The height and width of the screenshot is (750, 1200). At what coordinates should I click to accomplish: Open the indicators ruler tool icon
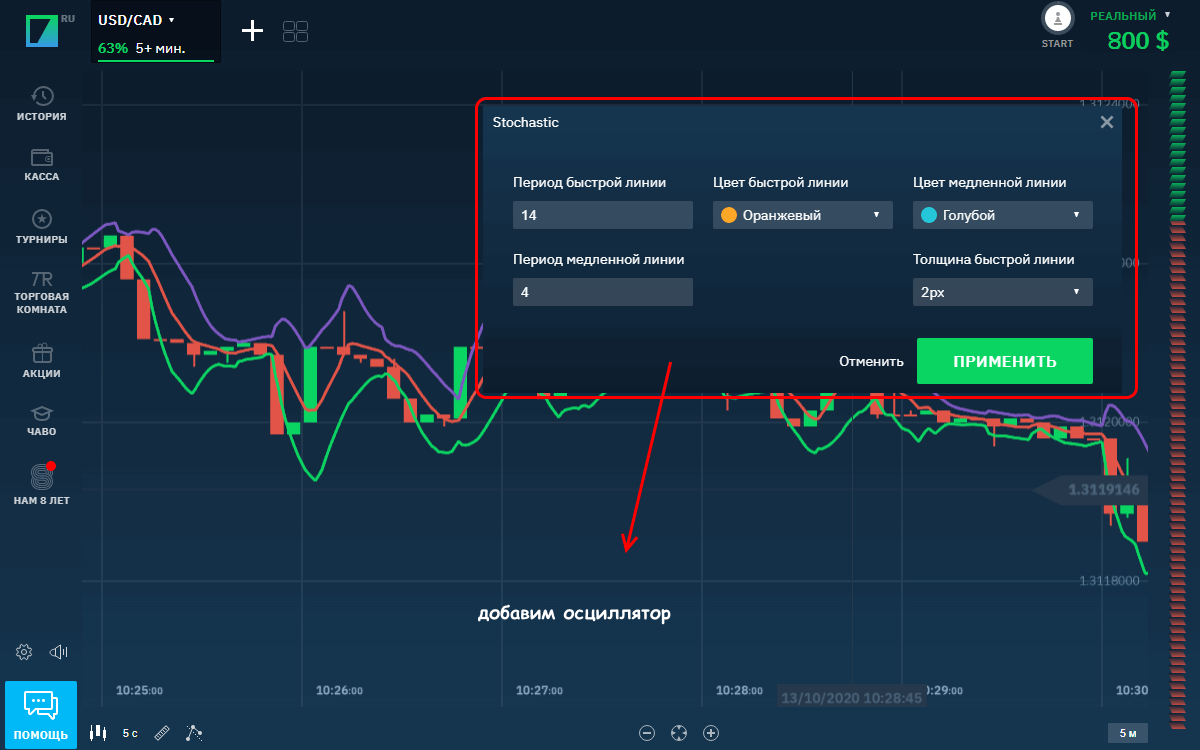pos(162,733)
